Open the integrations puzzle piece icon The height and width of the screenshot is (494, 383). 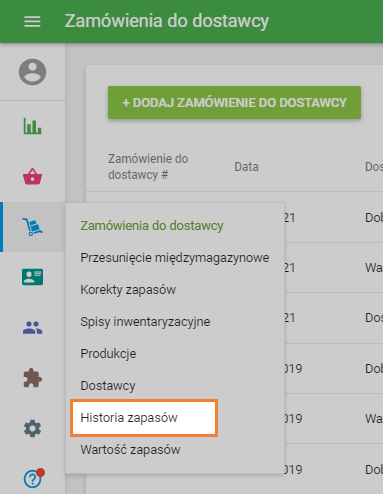coord(32,378)
